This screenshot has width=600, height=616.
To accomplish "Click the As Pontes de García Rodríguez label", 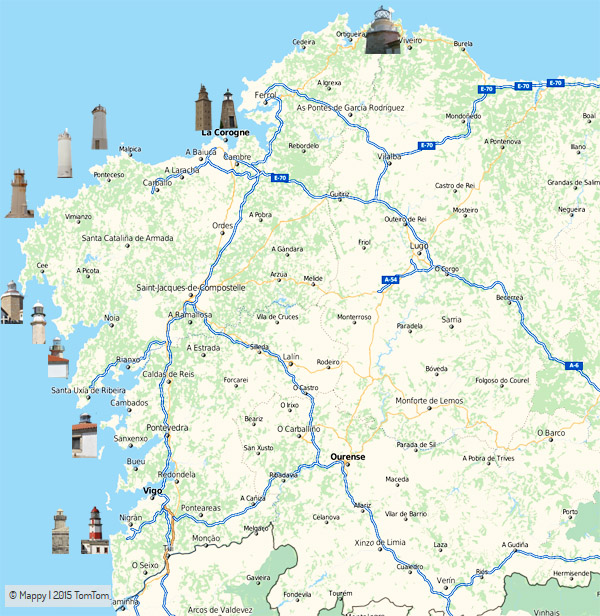I will (350, 108).
